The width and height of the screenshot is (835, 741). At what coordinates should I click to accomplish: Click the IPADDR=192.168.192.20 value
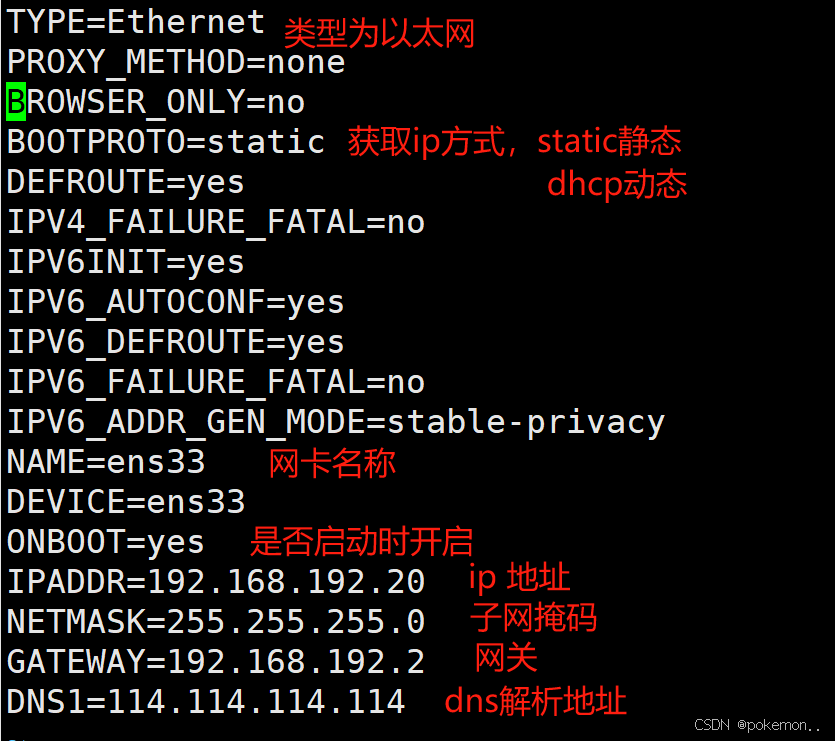pos(216,582)
